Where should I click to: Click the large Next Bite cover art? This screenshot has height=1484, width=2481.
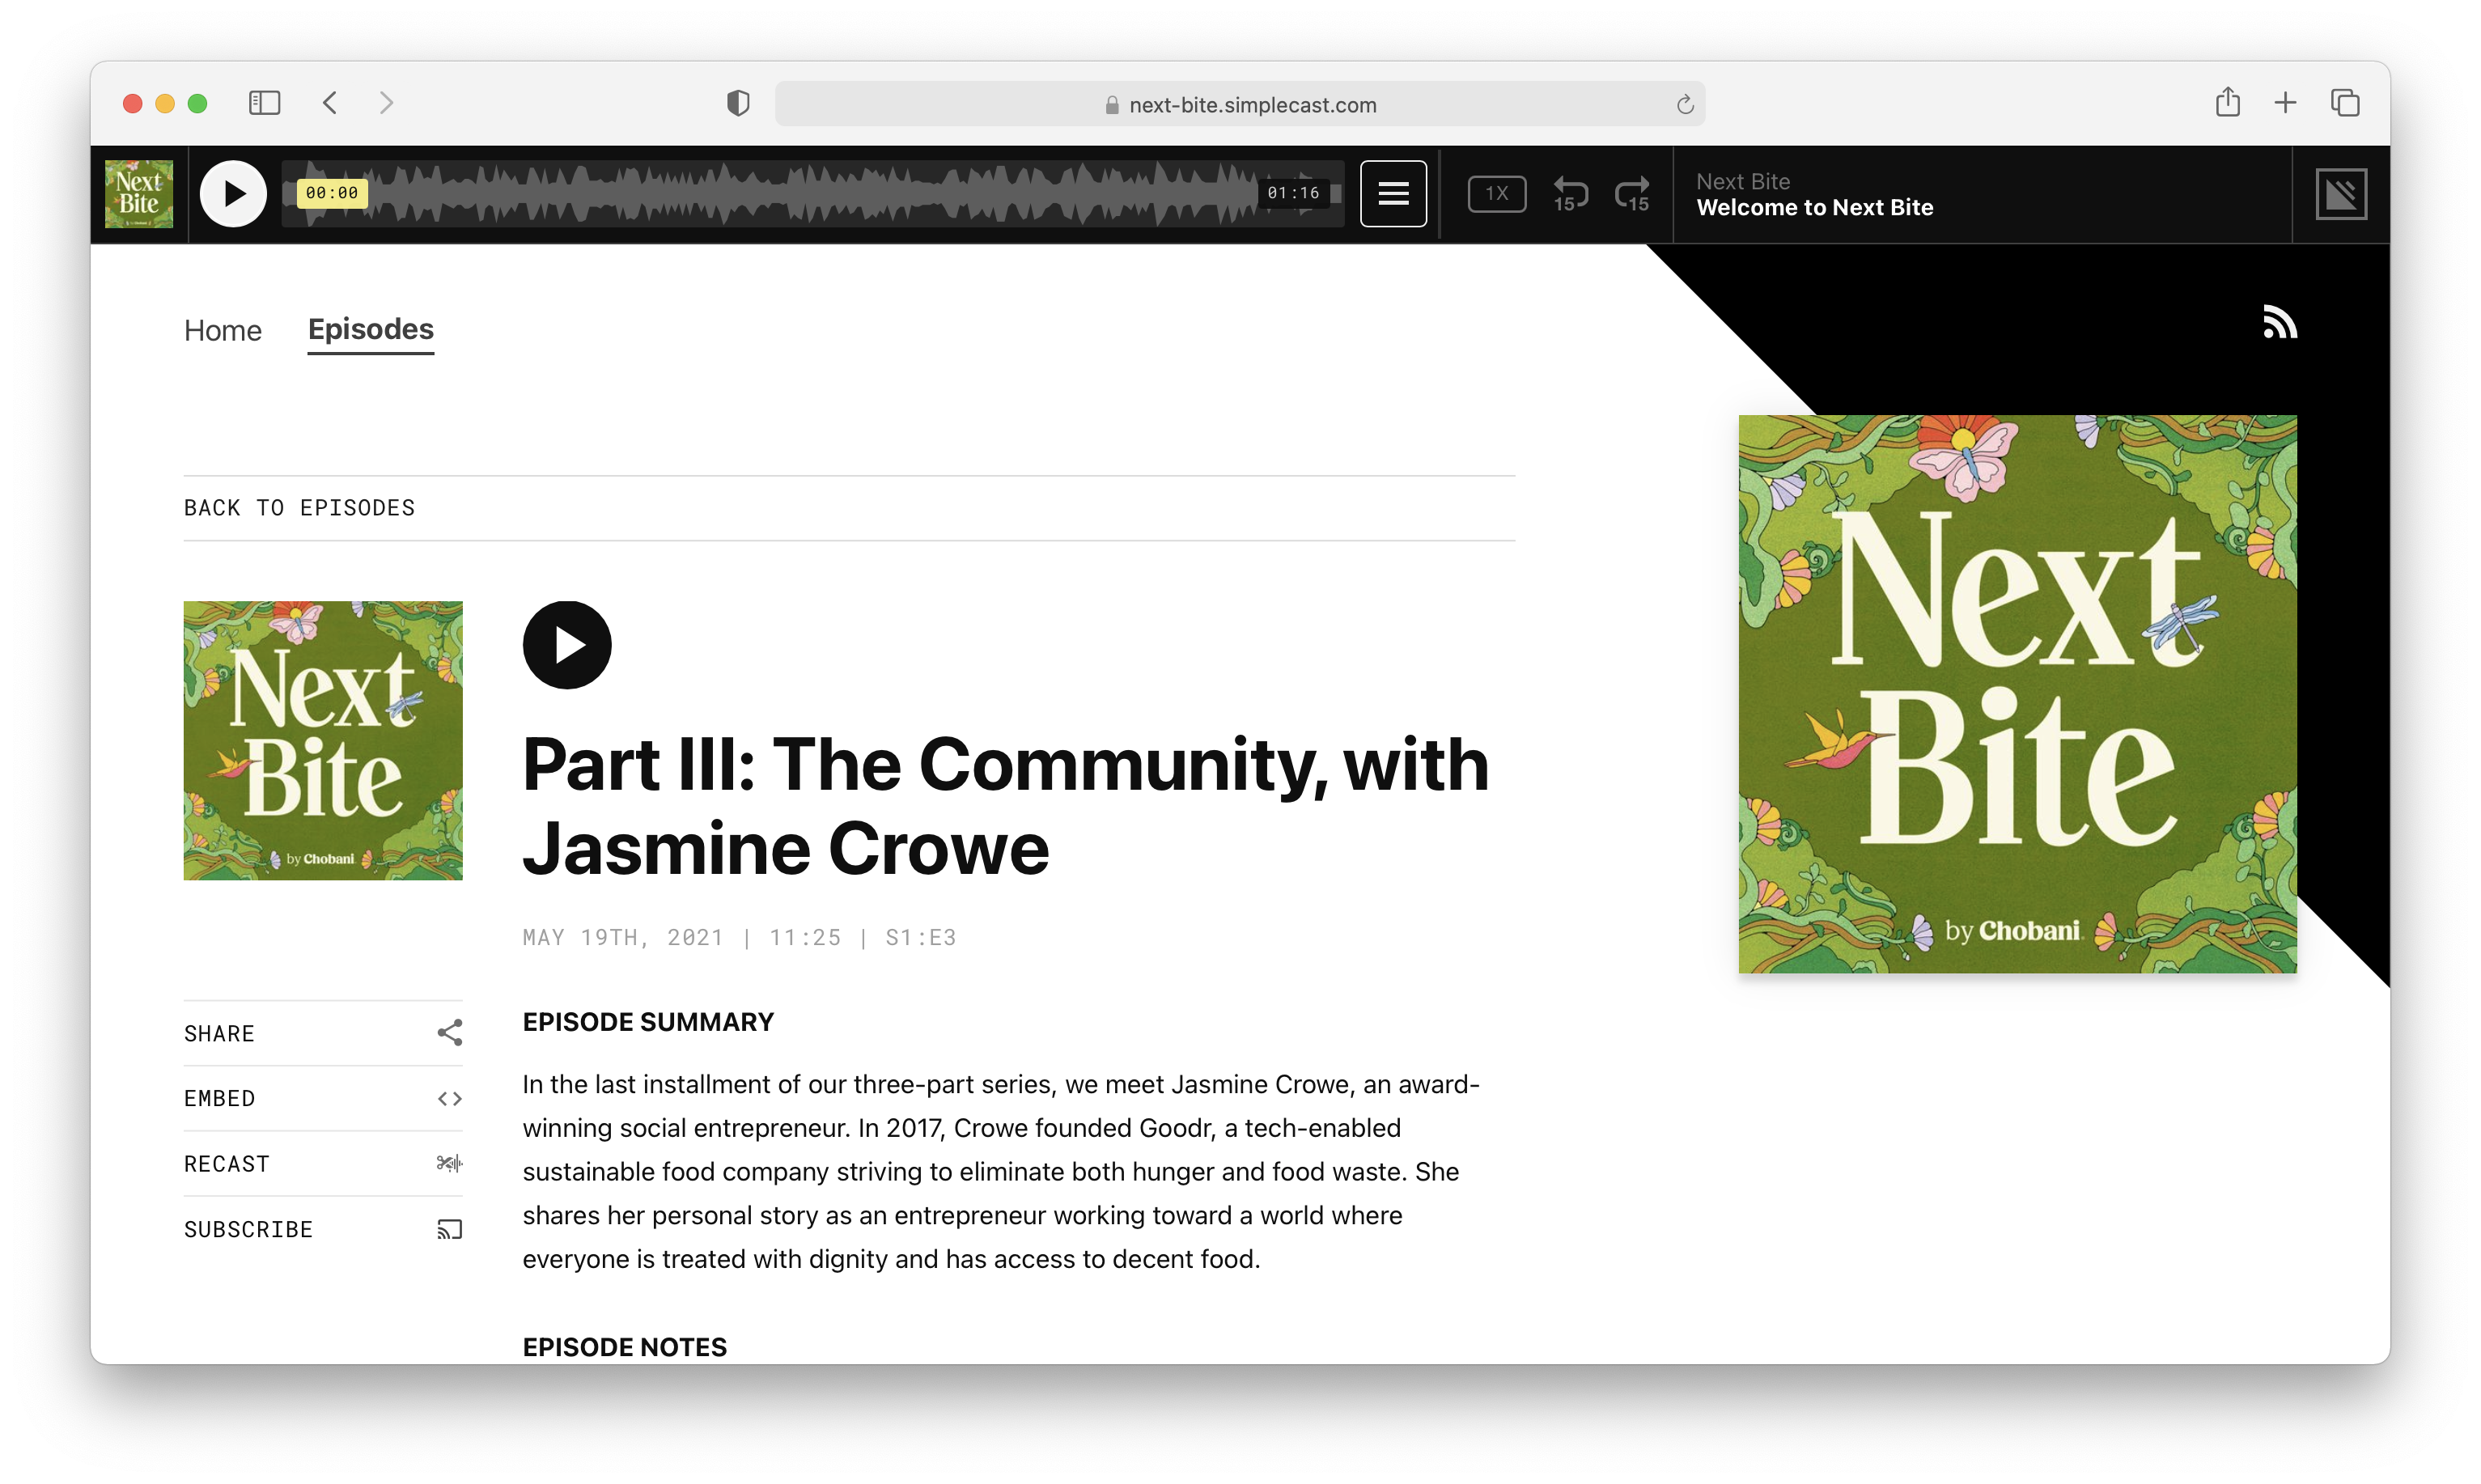(x=2017, y=694)
